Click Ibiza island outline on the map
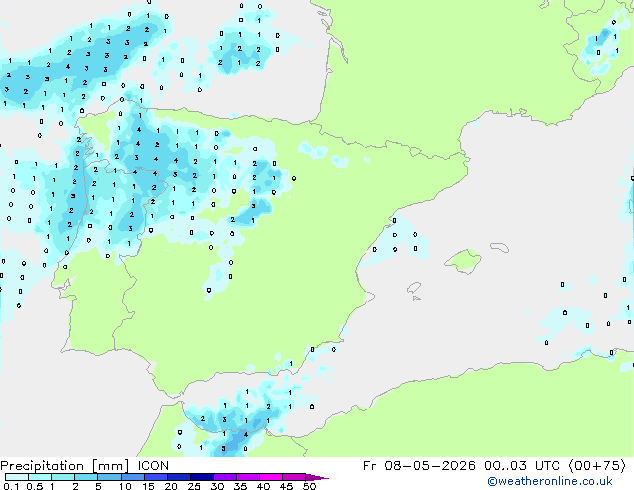The image size is (634, 490). click(414, 288)
